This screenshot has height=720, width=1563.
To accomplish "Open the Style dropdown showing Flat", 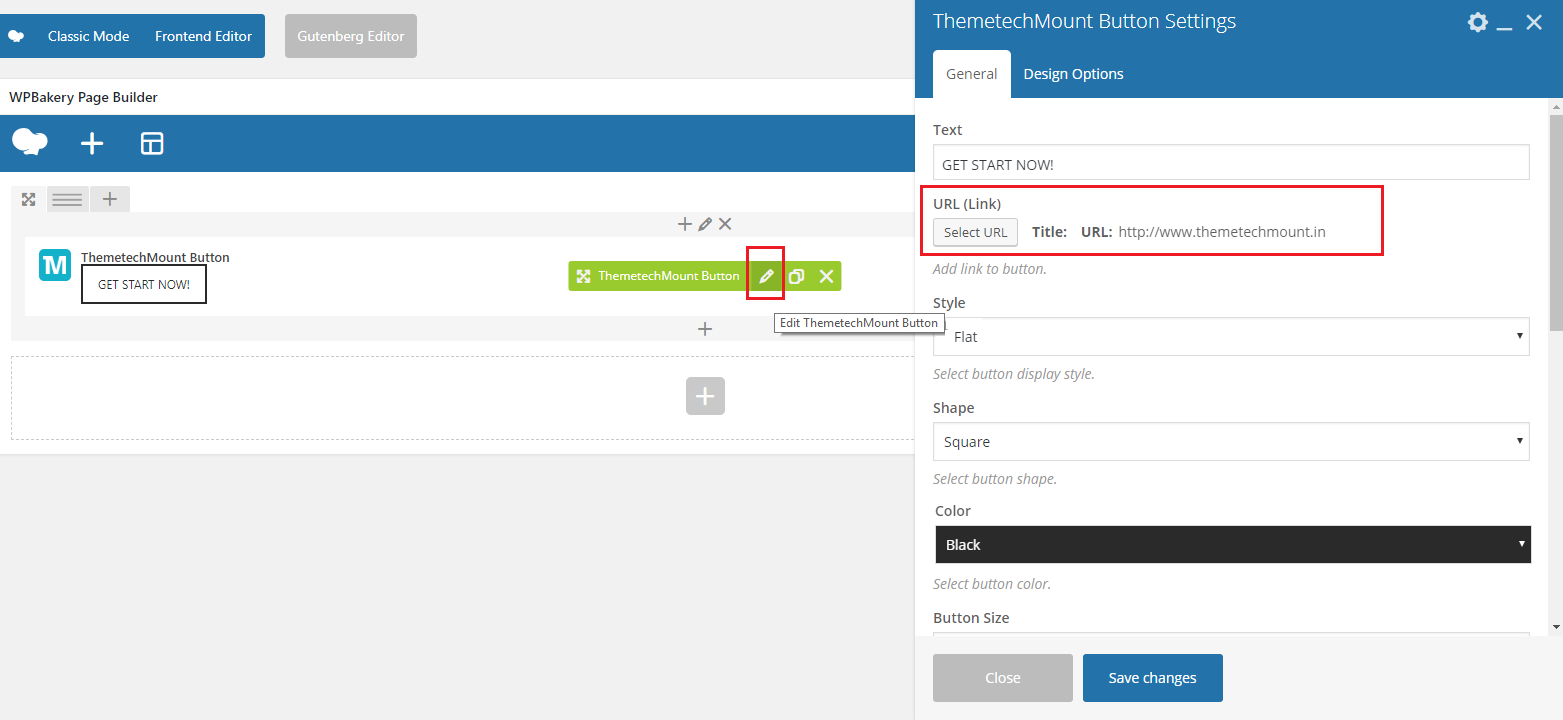I will pos(1231,336).
